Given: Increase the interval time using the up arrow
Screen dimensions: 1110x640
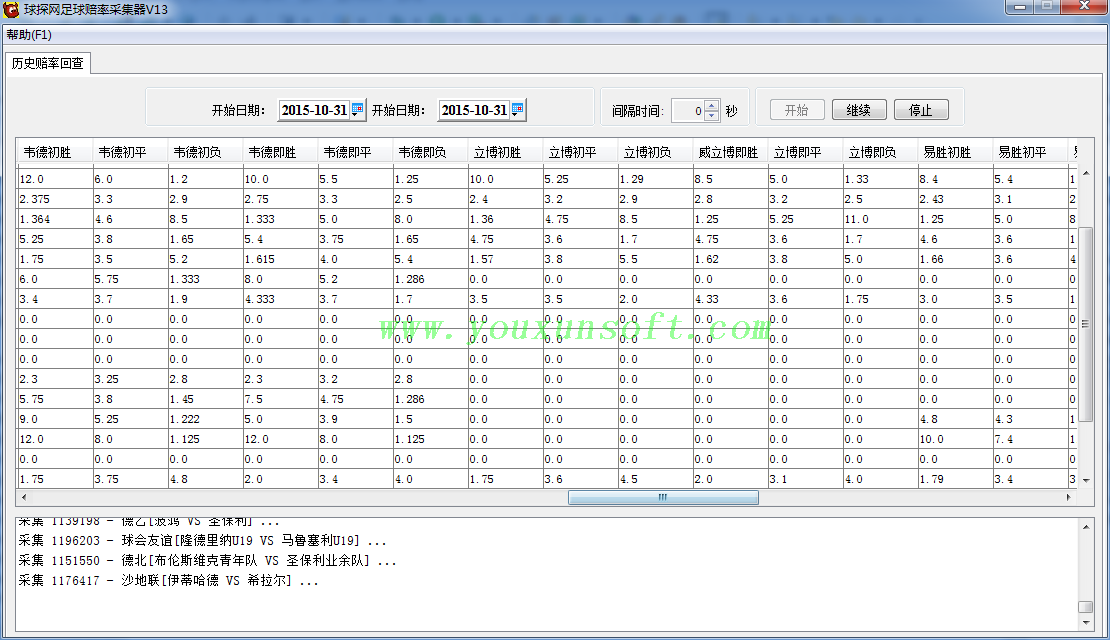Looking at the screenshot, I should (x=711, y=105).
